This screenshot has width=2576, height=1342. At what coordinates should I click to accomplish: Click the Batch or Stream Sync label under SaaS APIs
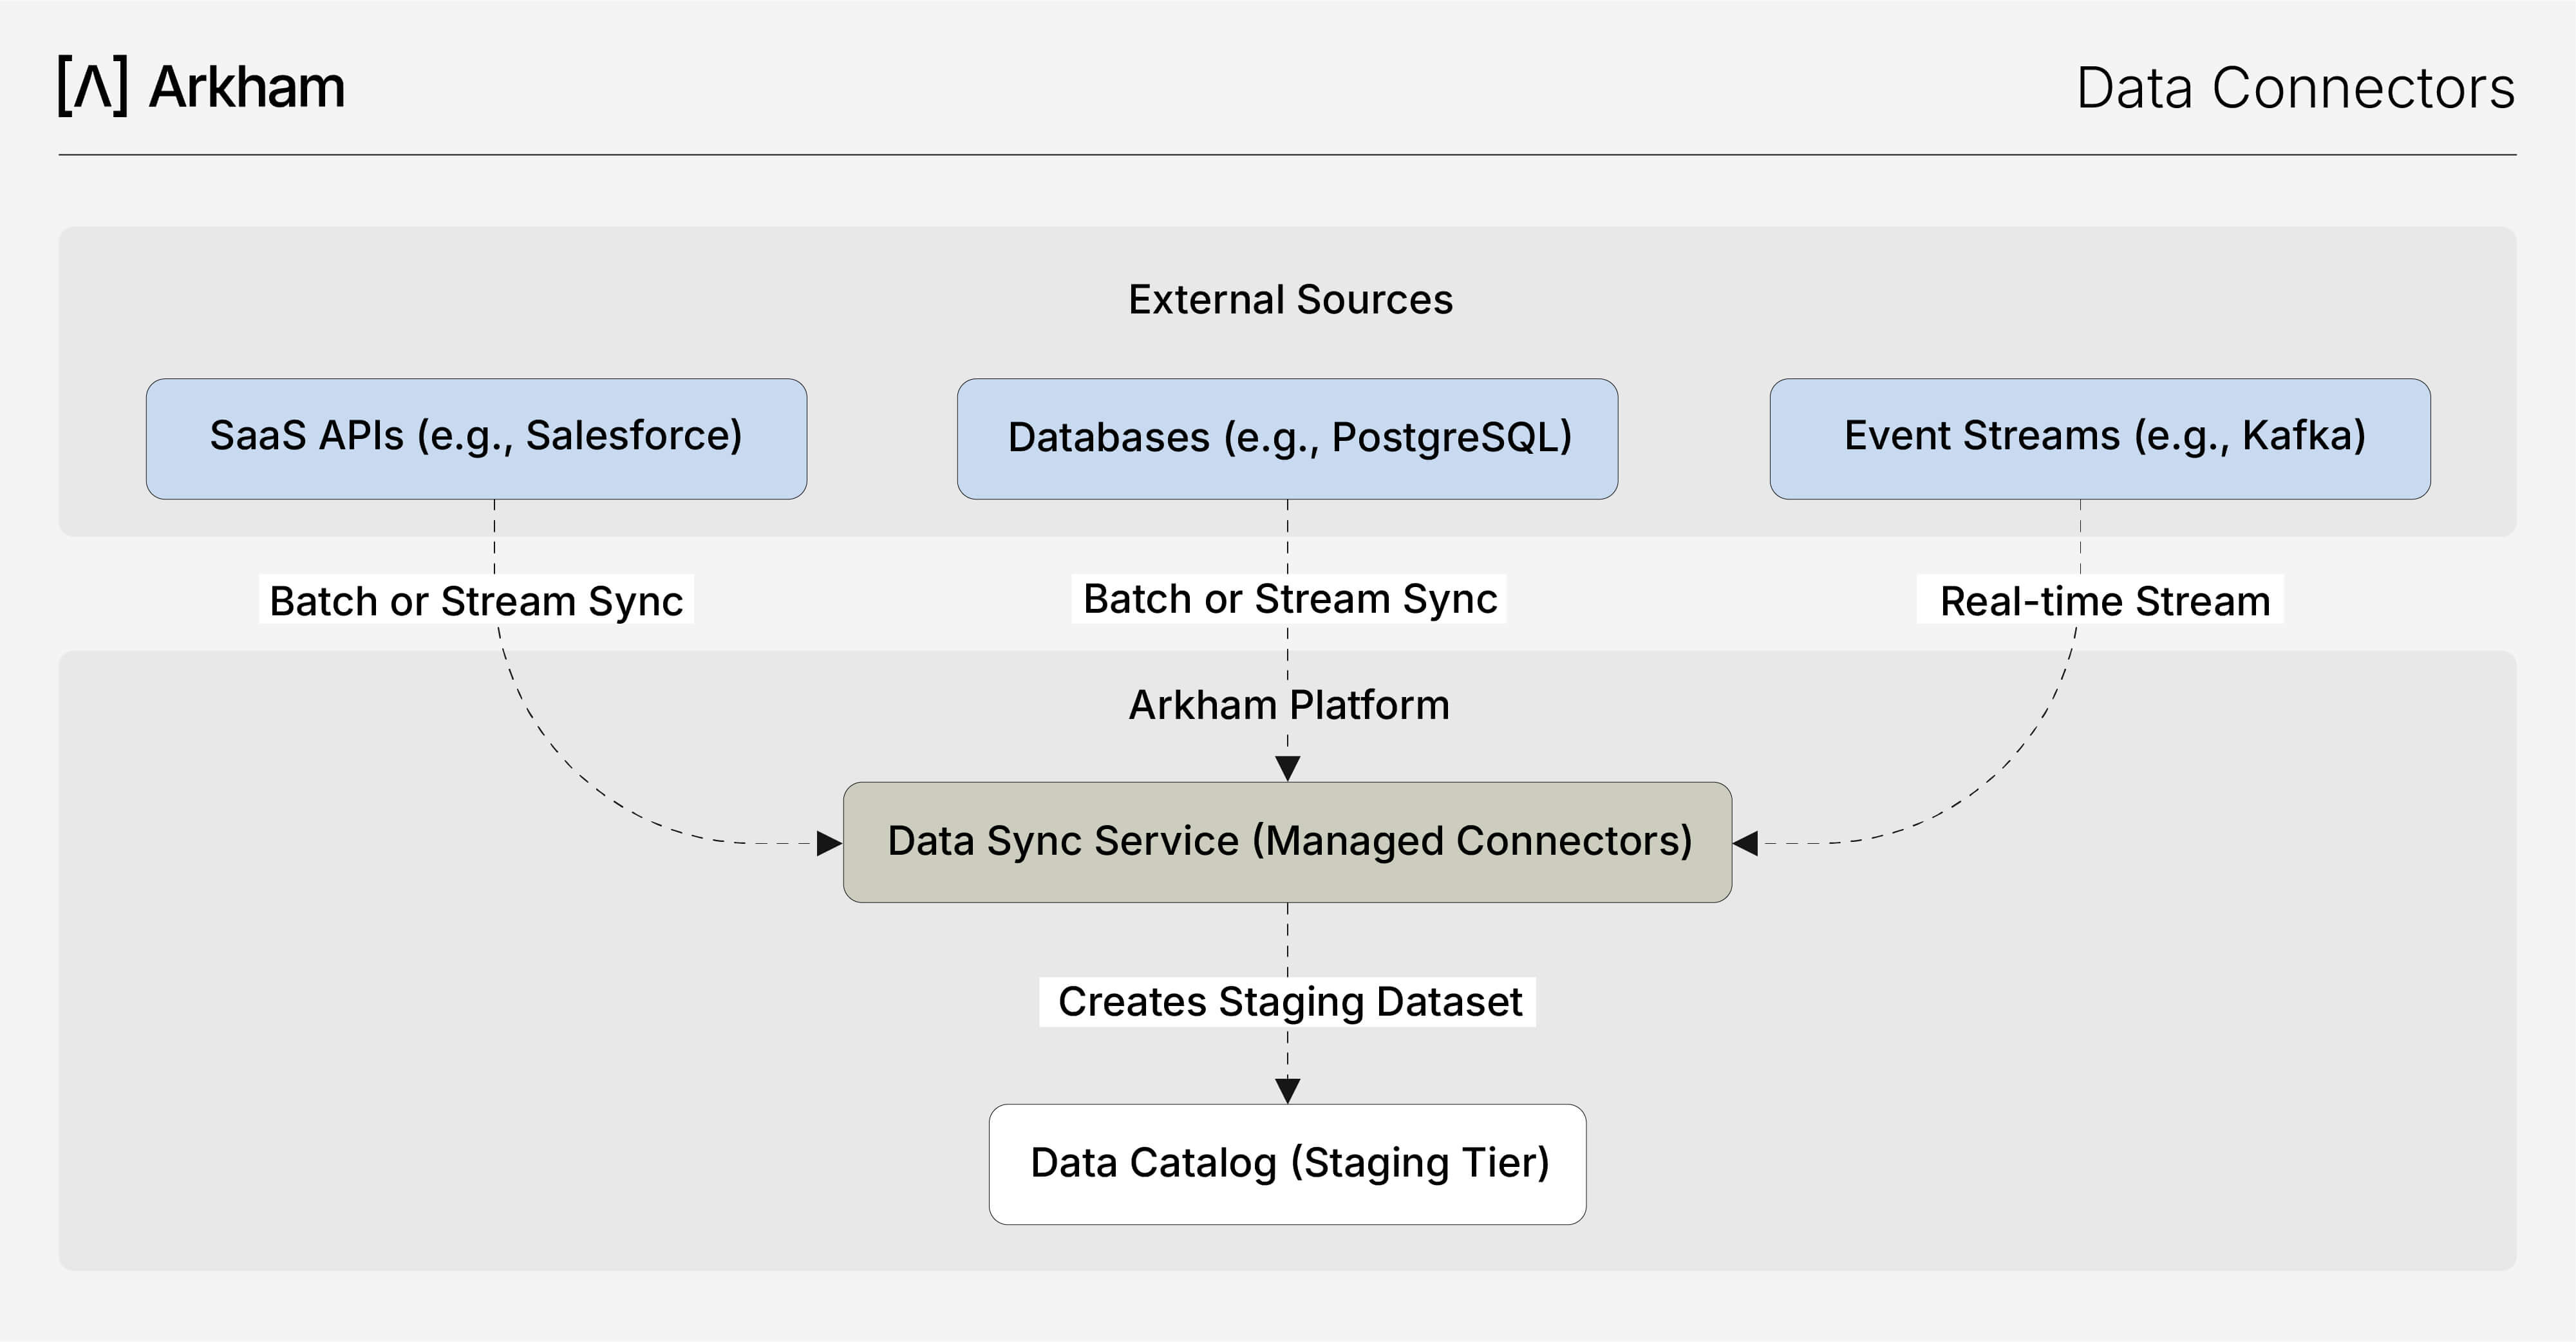tap(476, 600)
